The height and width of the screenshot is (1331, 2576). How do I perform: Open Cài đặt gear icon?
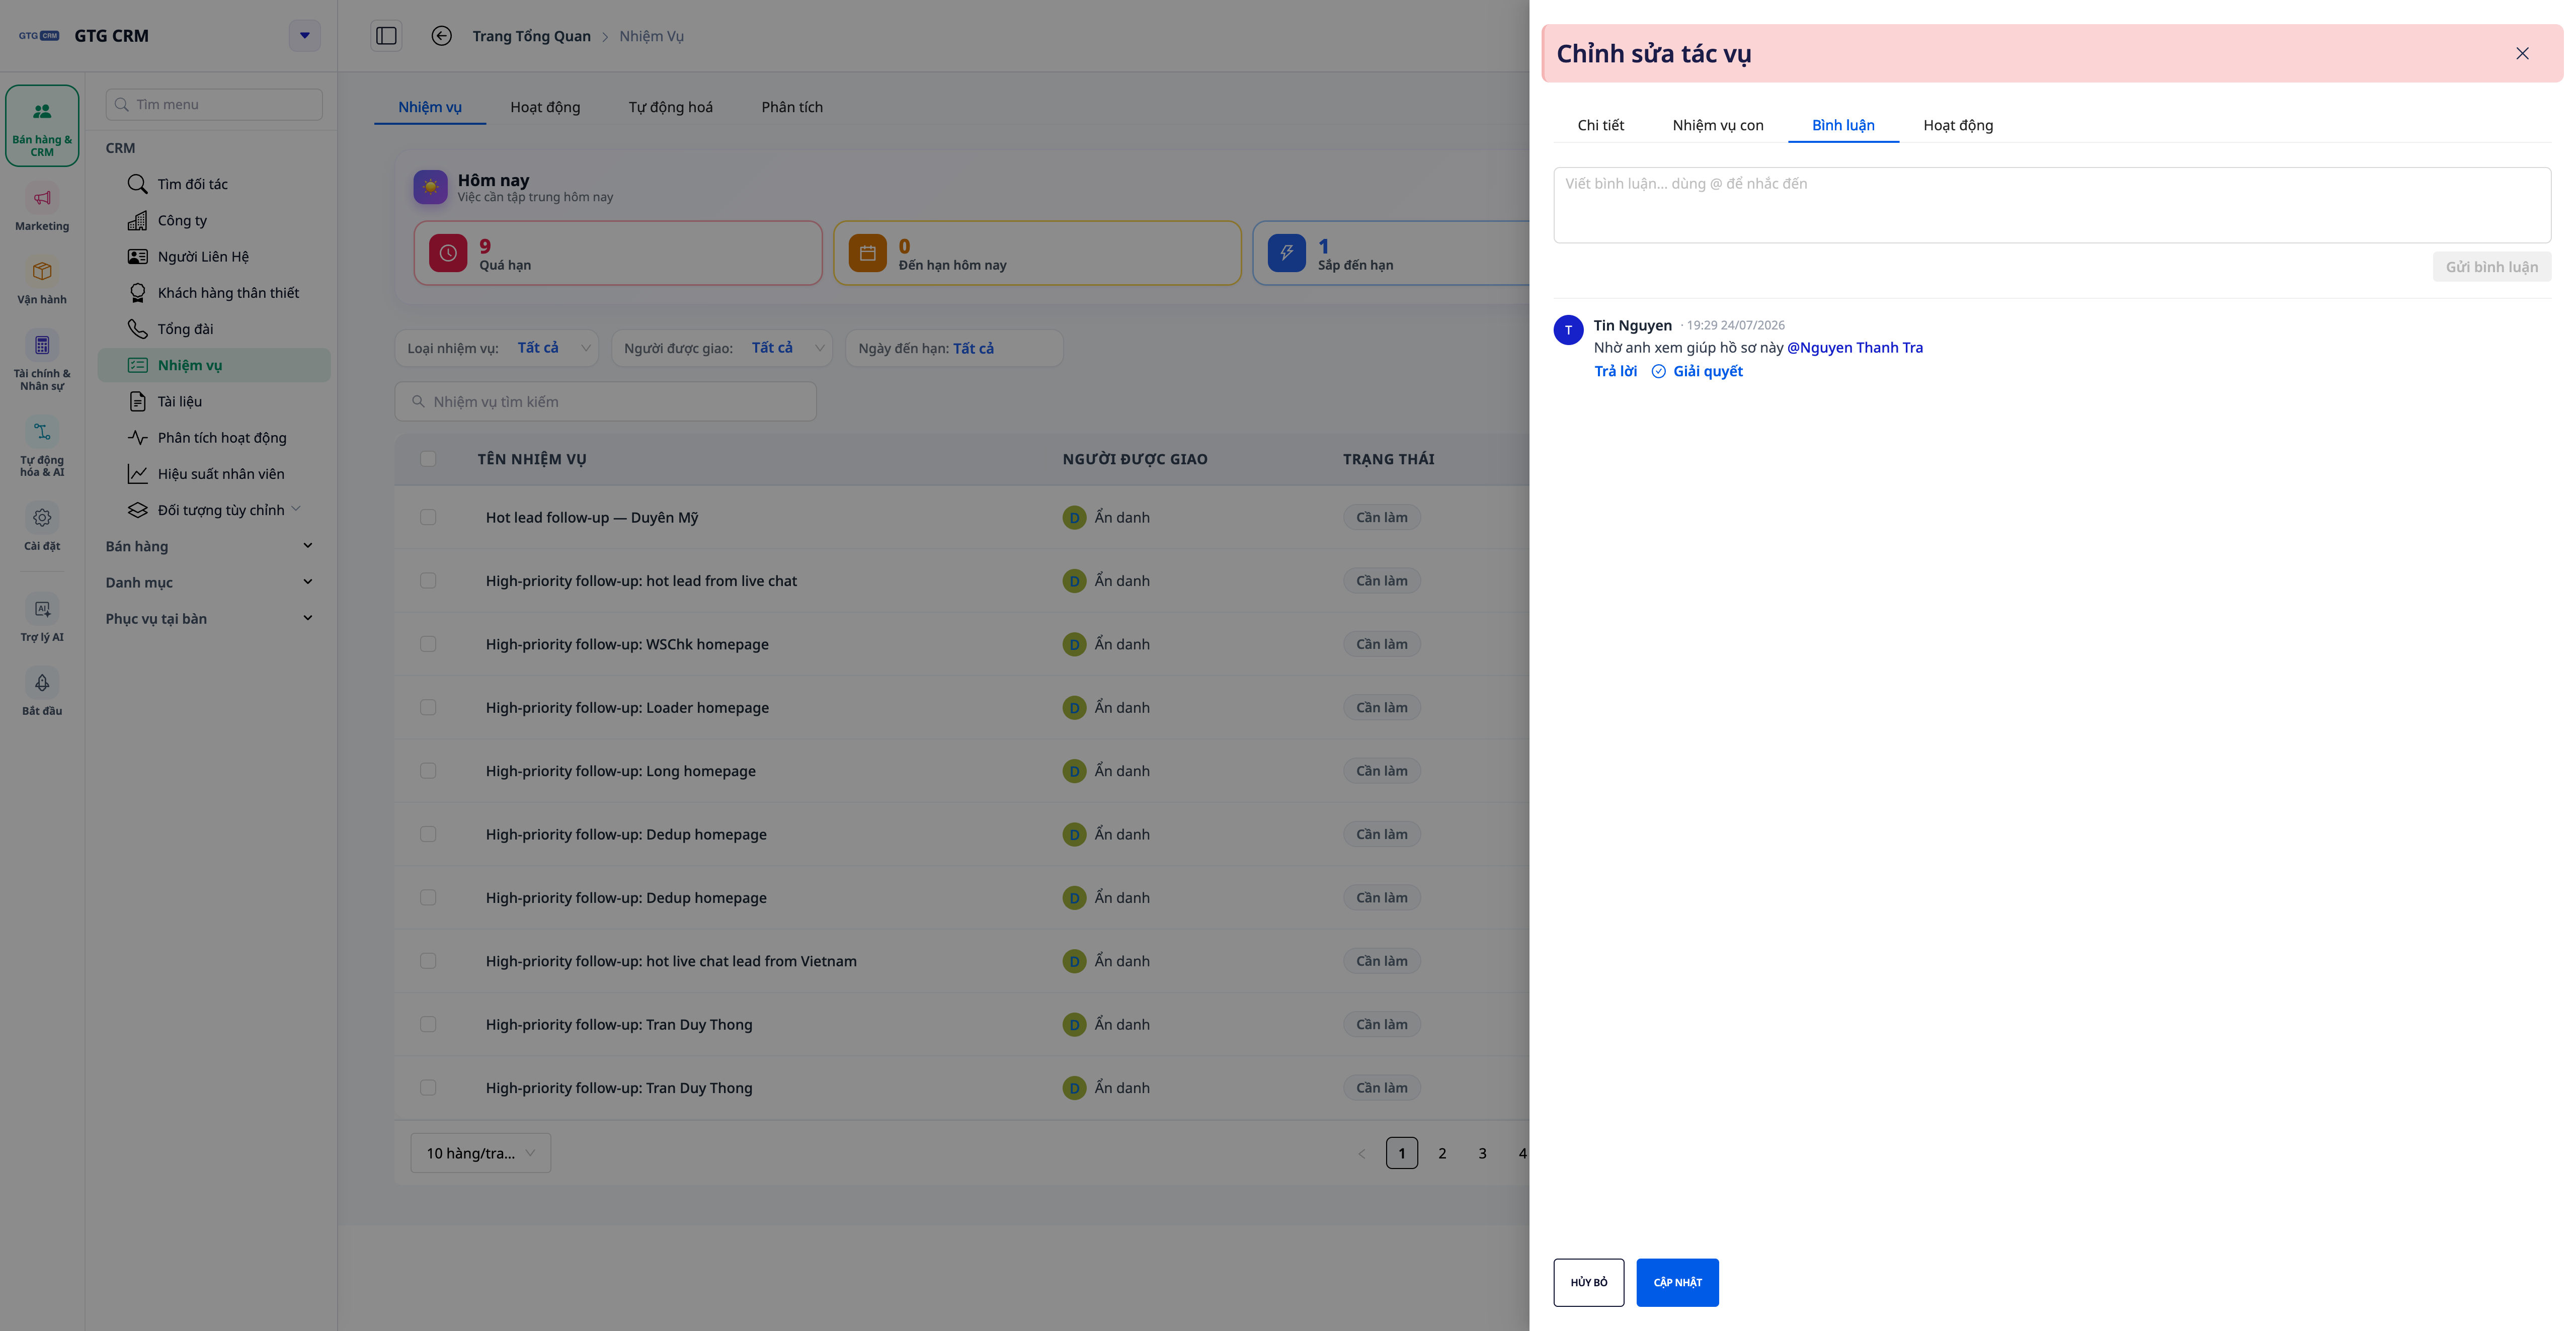pyautogui.click(x=42, y=518)
